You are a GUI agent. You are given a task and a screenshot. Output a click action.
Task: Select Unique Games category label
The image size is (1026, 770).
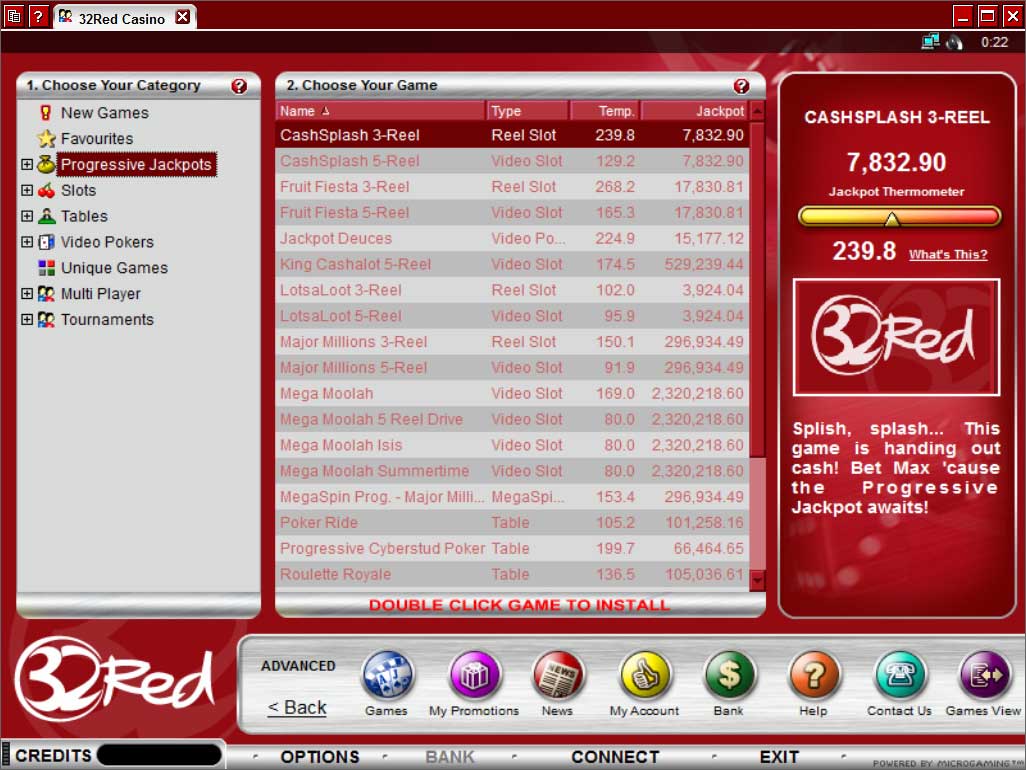pos(115,268)
